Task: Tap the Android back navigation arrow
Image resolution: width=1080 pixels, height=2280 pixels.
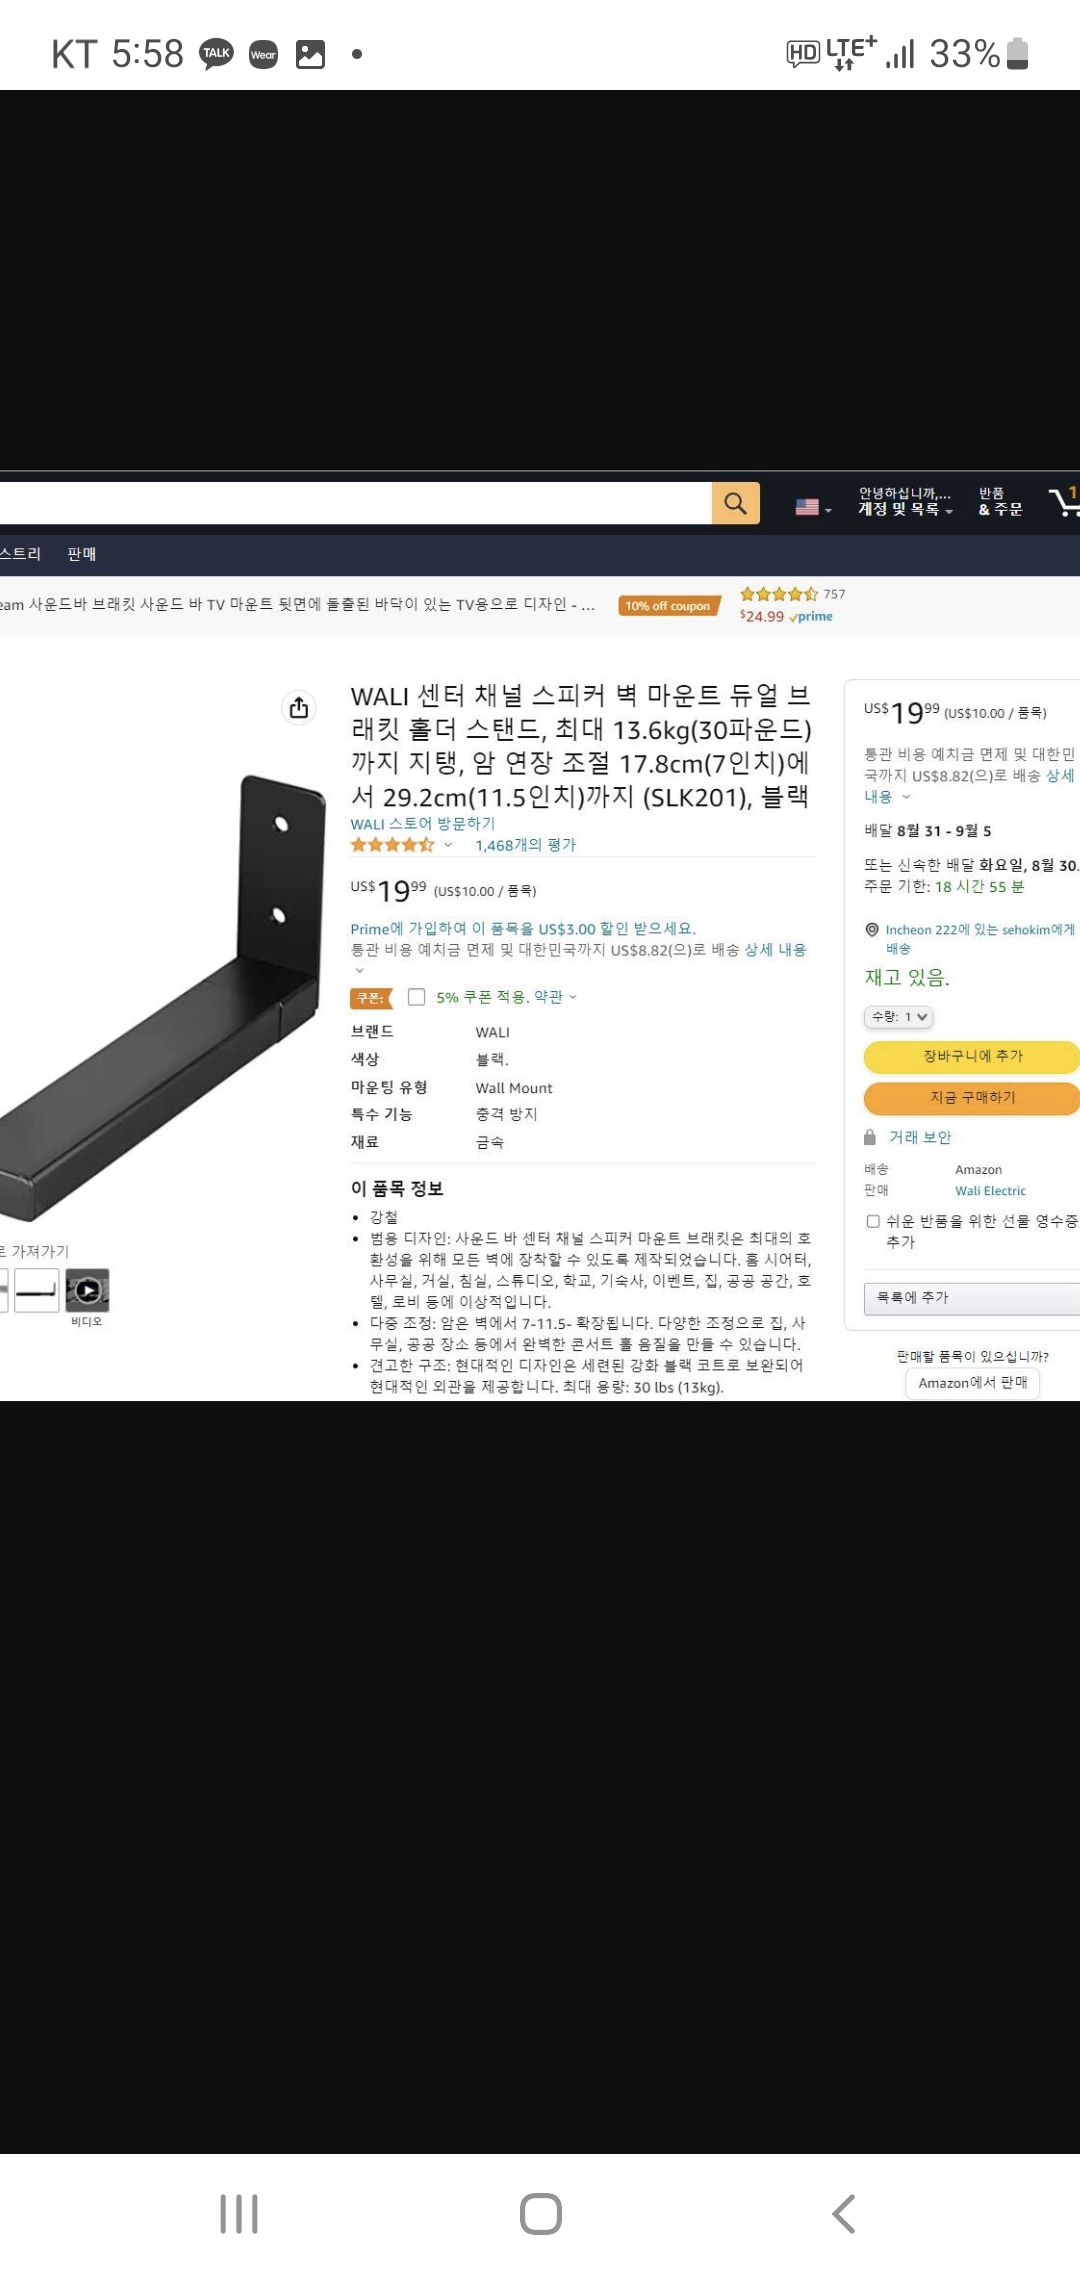Action: tap(843, 2214)
